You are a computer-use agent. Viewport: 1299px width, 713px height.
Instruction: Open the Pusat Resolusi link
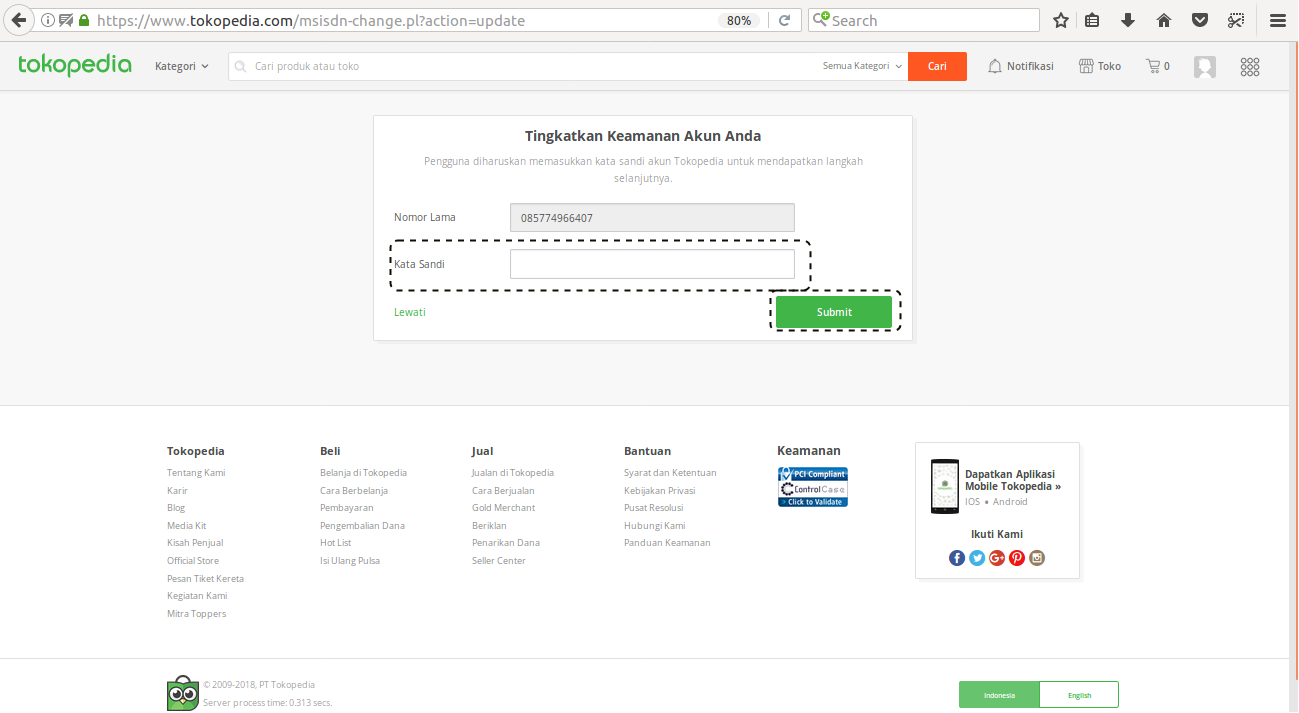click(x=654, y=508)
